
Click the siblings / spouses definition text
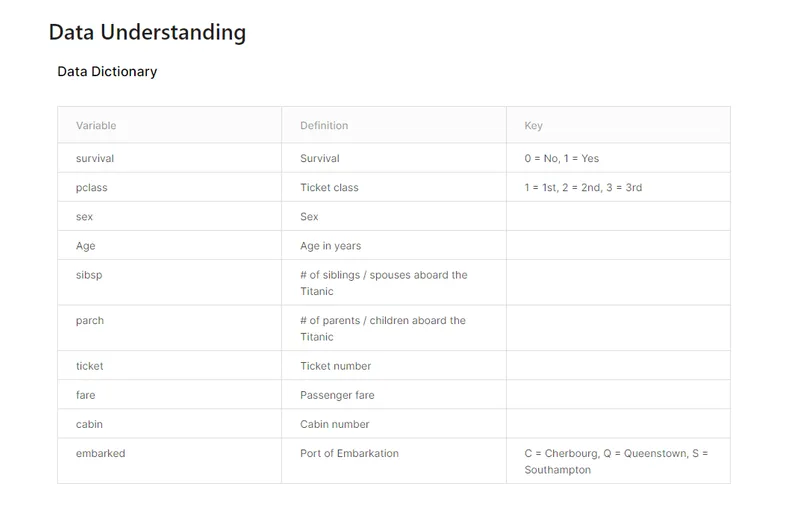coord(384,283)
